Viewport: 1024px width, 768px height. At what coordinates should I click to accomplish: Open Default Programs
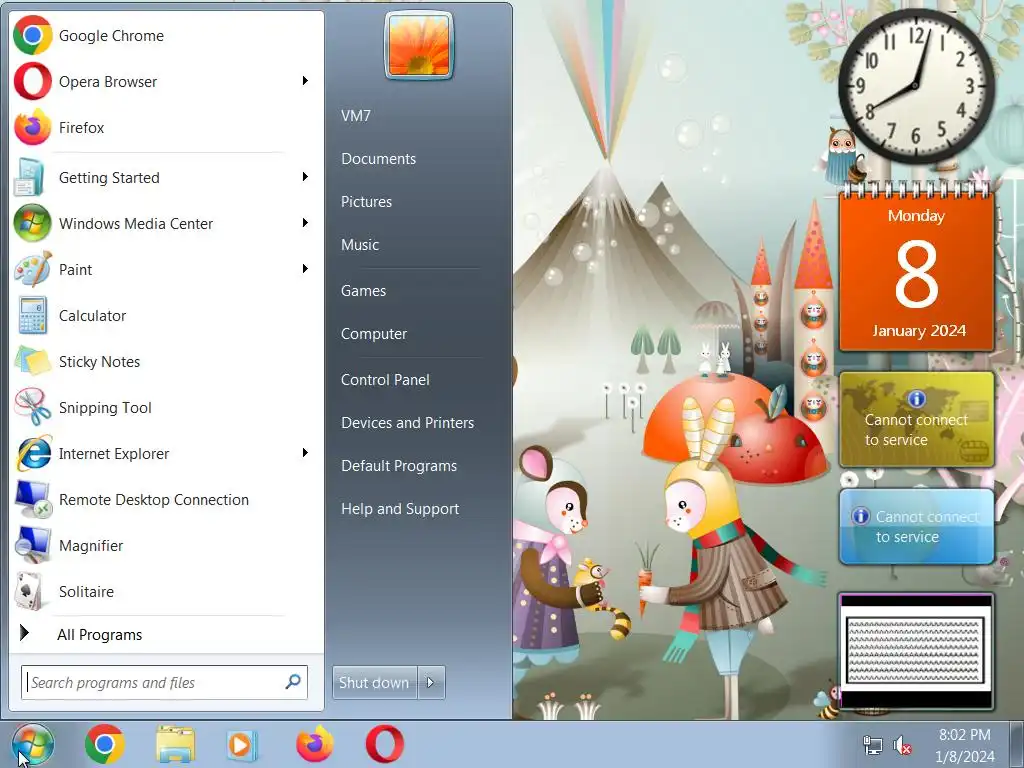point(399,466)
